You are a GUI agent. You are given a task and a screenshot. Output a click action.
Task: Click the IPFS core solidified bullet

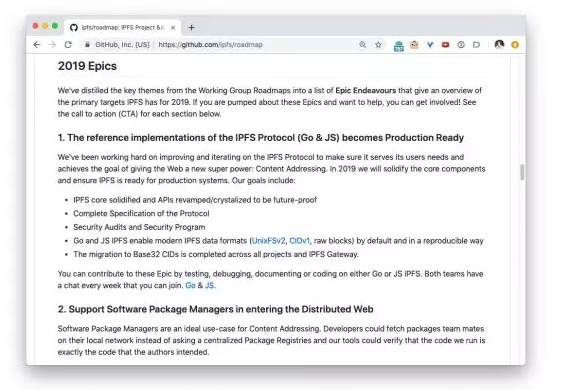(x=195, y=200)
